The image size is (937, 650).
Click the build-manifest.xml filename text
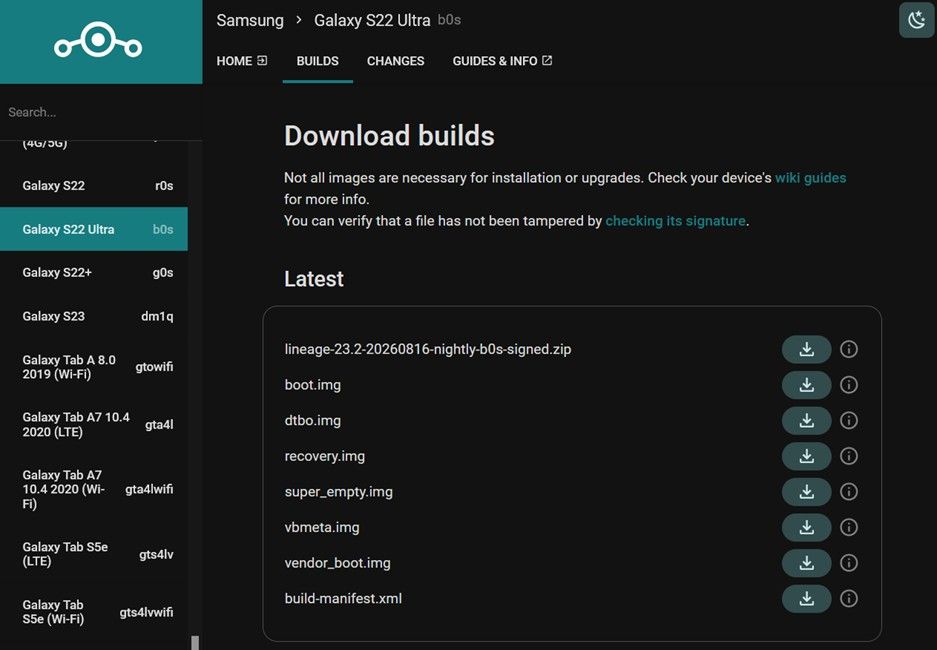[x=343, y=599]
